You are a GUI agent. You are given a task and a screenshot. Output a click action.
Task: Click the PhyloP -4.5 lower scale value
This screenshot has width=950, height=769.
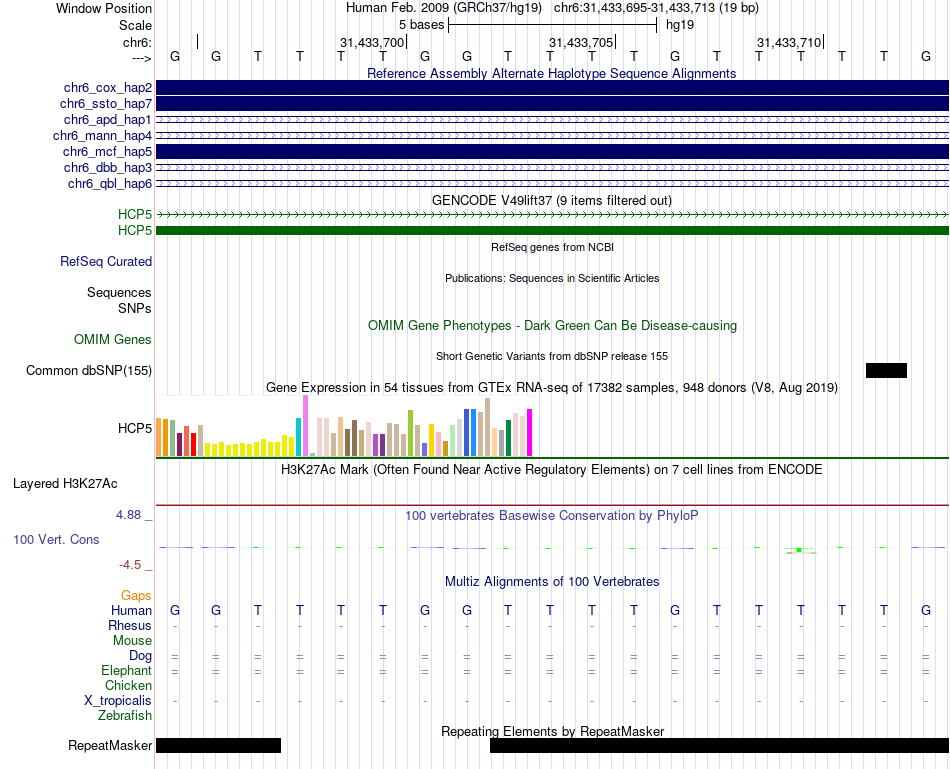click(130, 565)
